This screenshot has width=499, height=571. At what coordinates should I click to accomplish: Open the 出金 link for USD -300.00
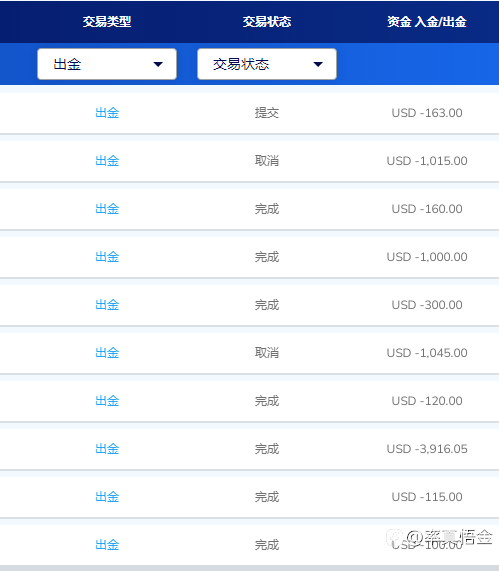tap(107, 305)
